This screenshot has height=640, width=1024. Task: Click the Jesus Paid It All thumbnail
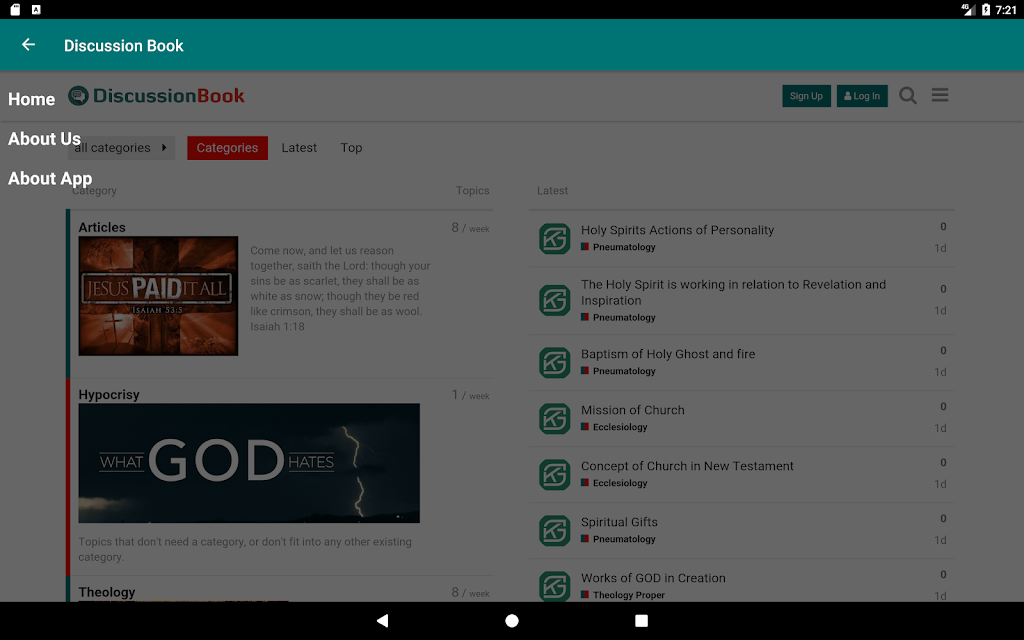(x=158, y=296)
